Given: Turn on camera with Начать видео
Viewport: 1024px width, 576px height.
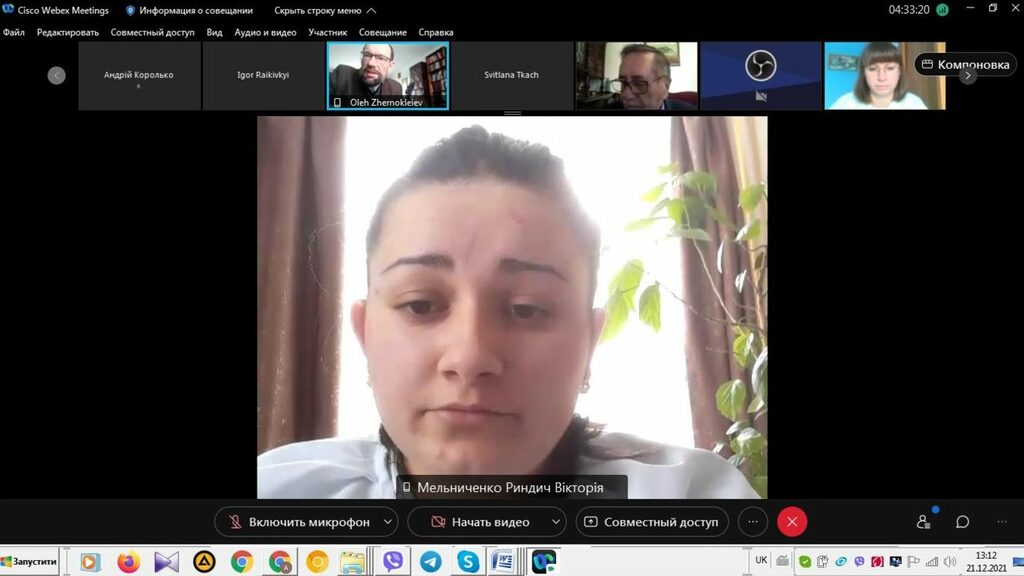Looking at the screenshot, I should pyautogui.click(x=480, y=522).
